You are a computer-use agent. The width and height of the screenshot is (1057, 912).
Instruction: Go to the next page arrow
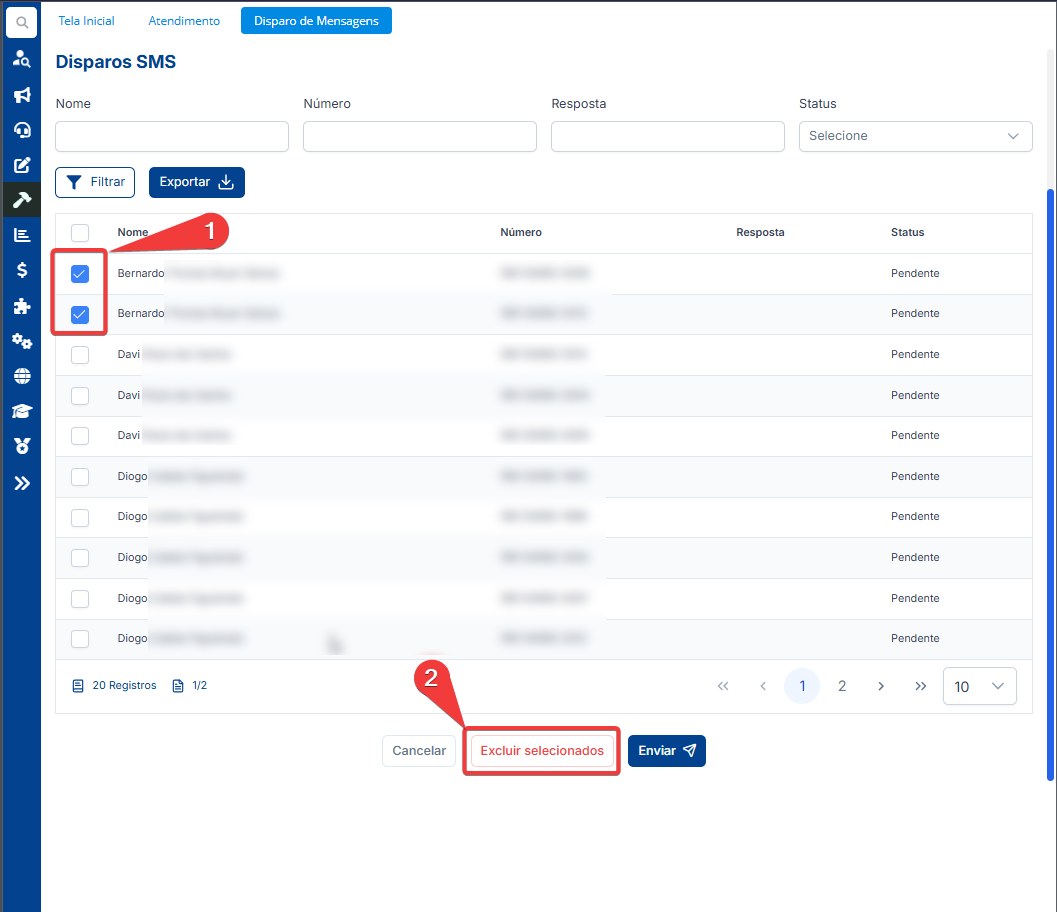[x=881, y=686]
